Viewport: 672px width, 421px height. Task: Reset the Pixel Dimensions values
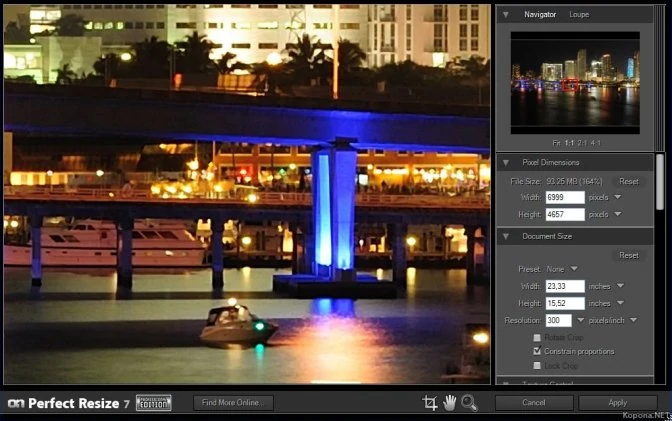click(629, 181)
